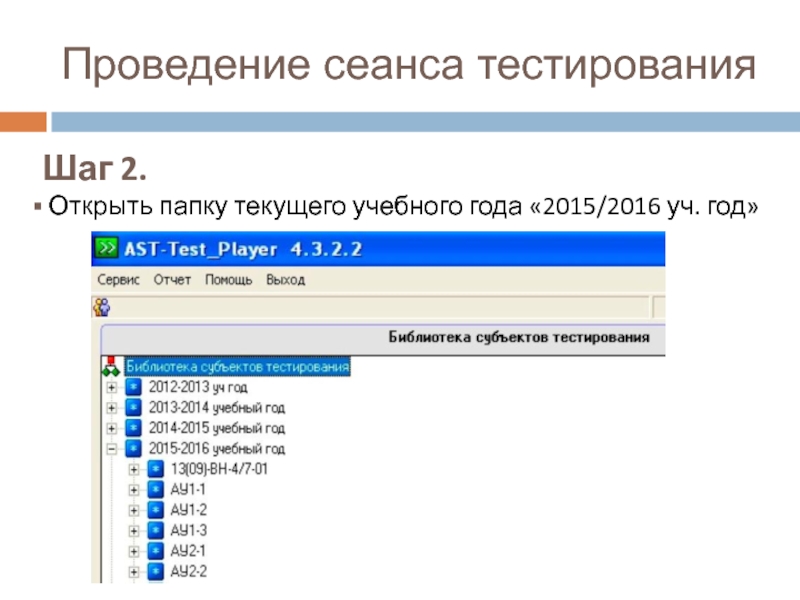The height and width of the screenshot is (600, 800).
Task: Click the blue icon next to АУ2-2
Action: (156, 571)
